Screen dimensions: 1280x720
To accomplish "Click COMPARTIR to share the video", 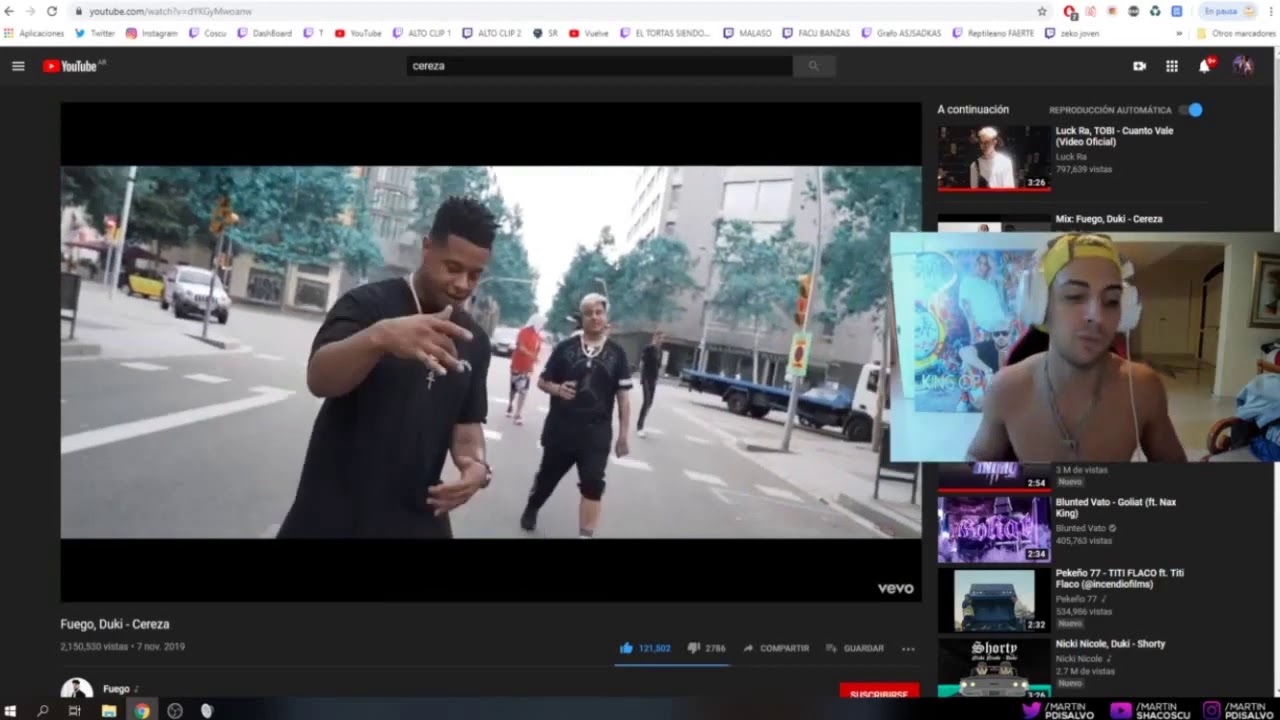I will click(776, 648).
